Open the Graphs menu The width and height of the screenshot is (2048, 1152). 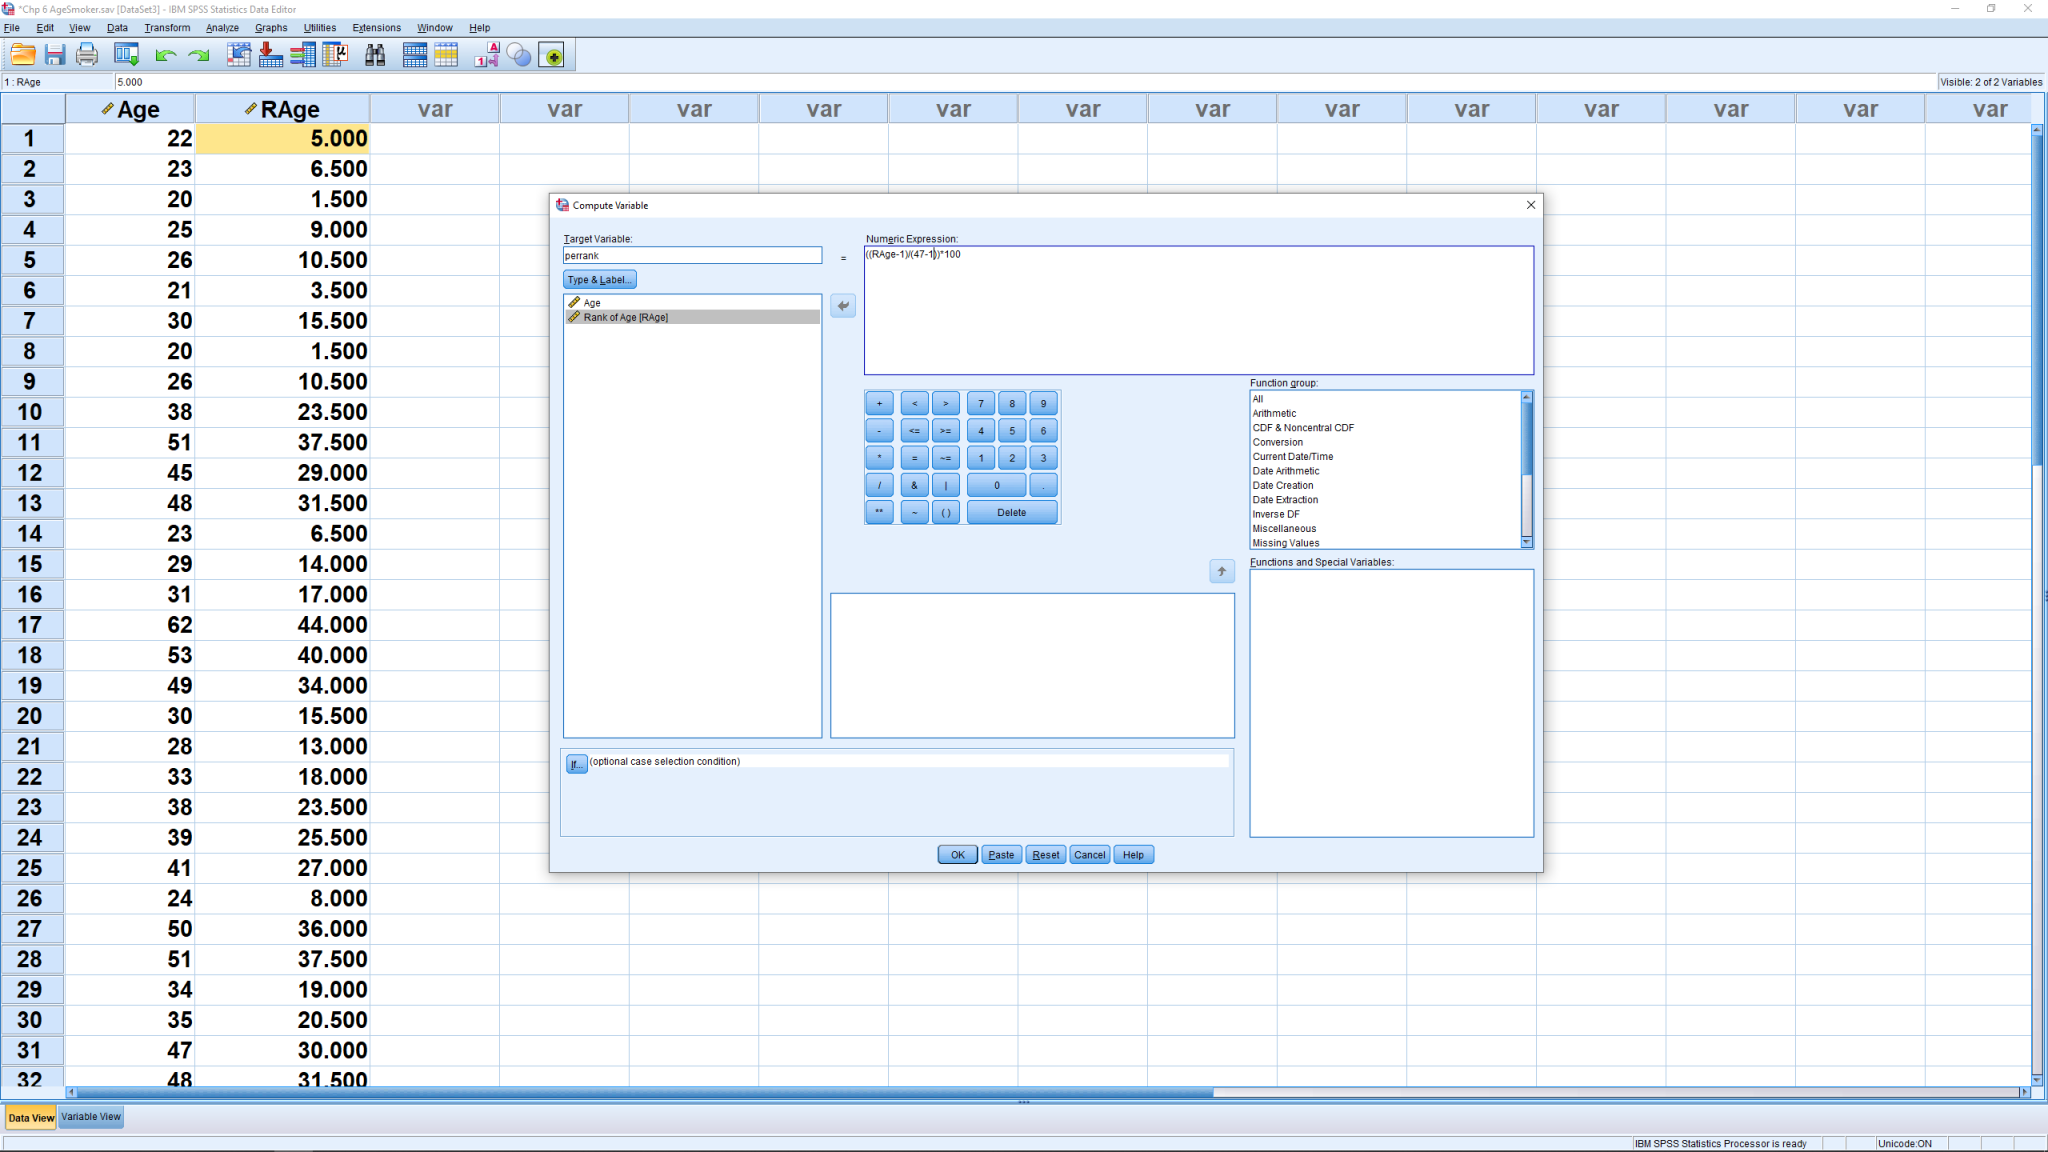tap(271, 28)
